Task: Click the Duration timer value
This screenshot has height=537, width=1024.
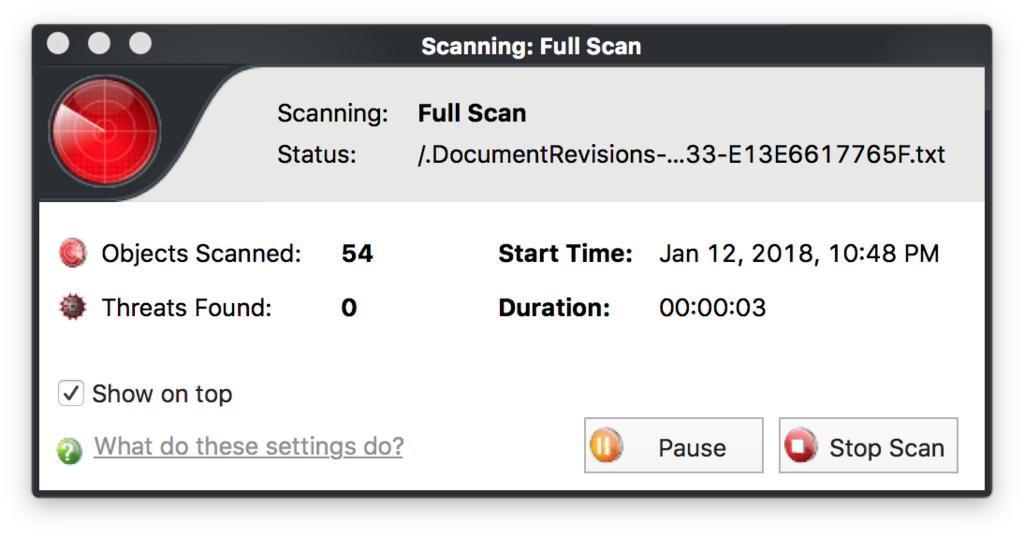Action: tap(712, 308)
